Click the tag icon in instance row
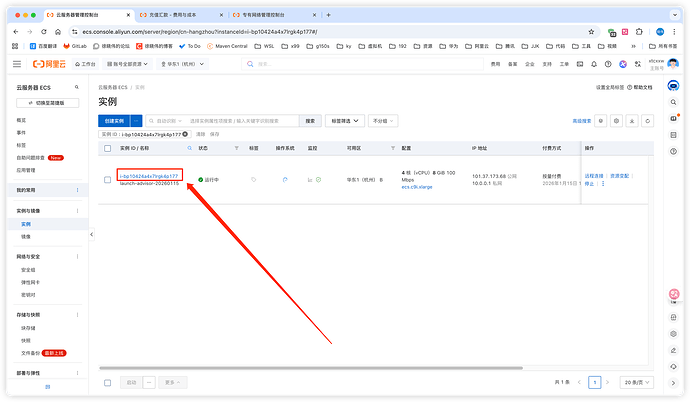The image size is (690, 402). coord(253,180)
